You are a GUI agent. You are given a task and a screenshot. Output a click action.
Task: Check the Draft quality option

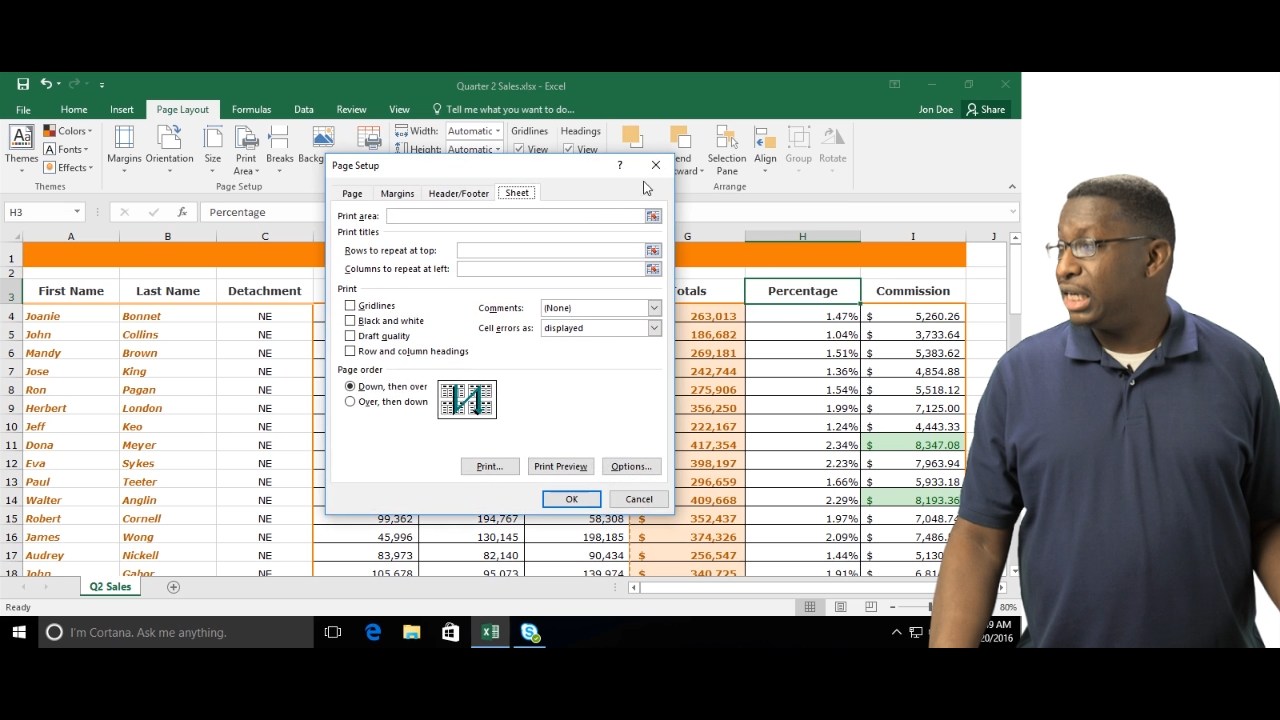click(x=350, y=336)
